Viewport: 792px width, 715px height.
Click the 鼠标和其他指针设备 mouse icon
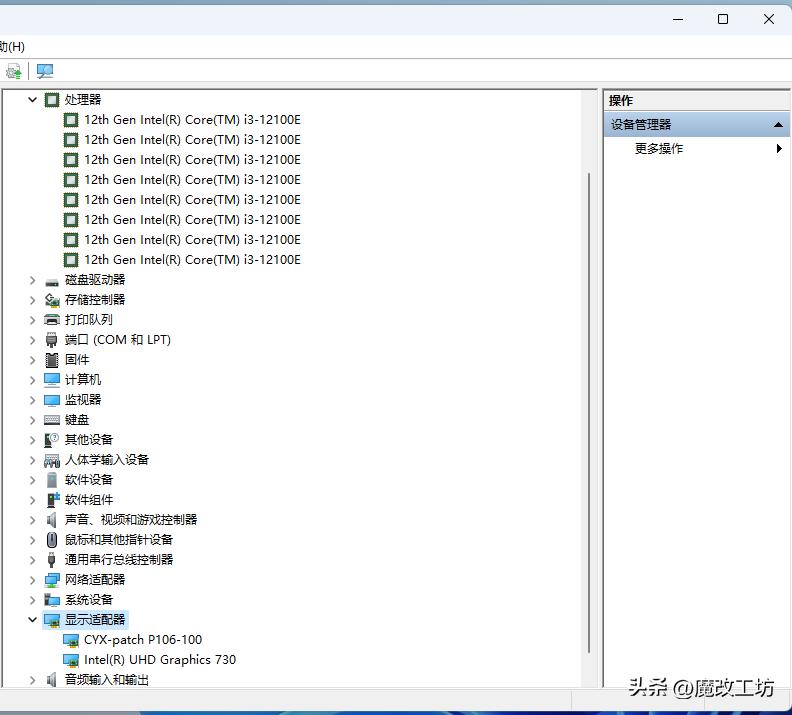pyautogui.click(x=52, y=540)
